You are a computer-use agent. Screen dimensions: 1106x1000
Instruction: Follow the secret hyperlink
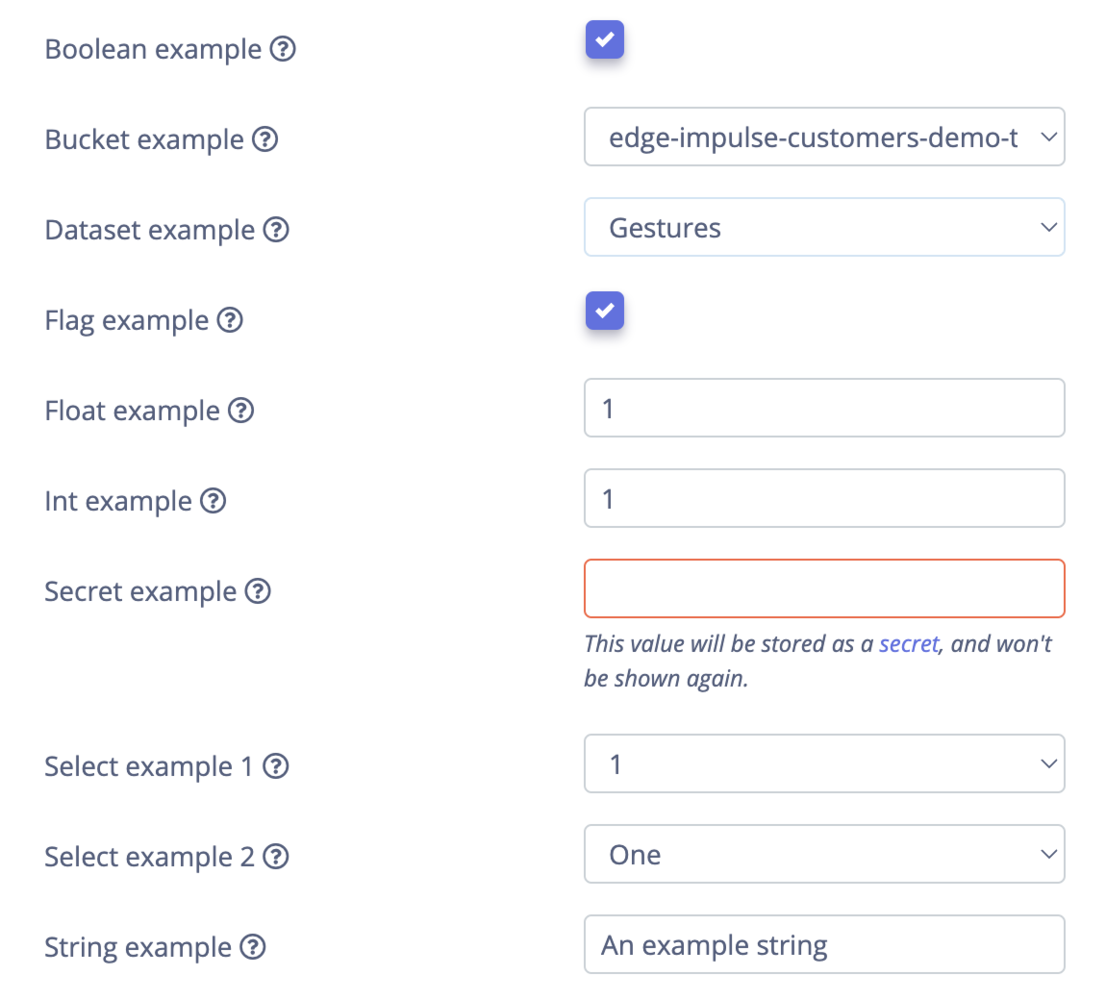point(908,644)
